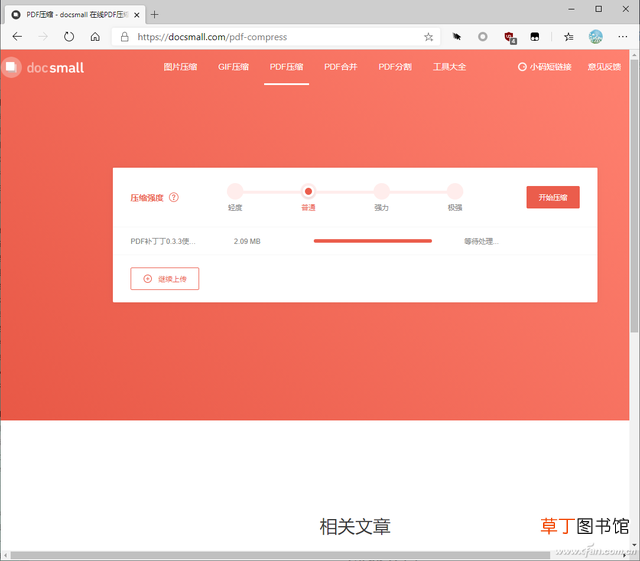
Task: Click the horizontal page scrollbar
Action: [280, 555]
